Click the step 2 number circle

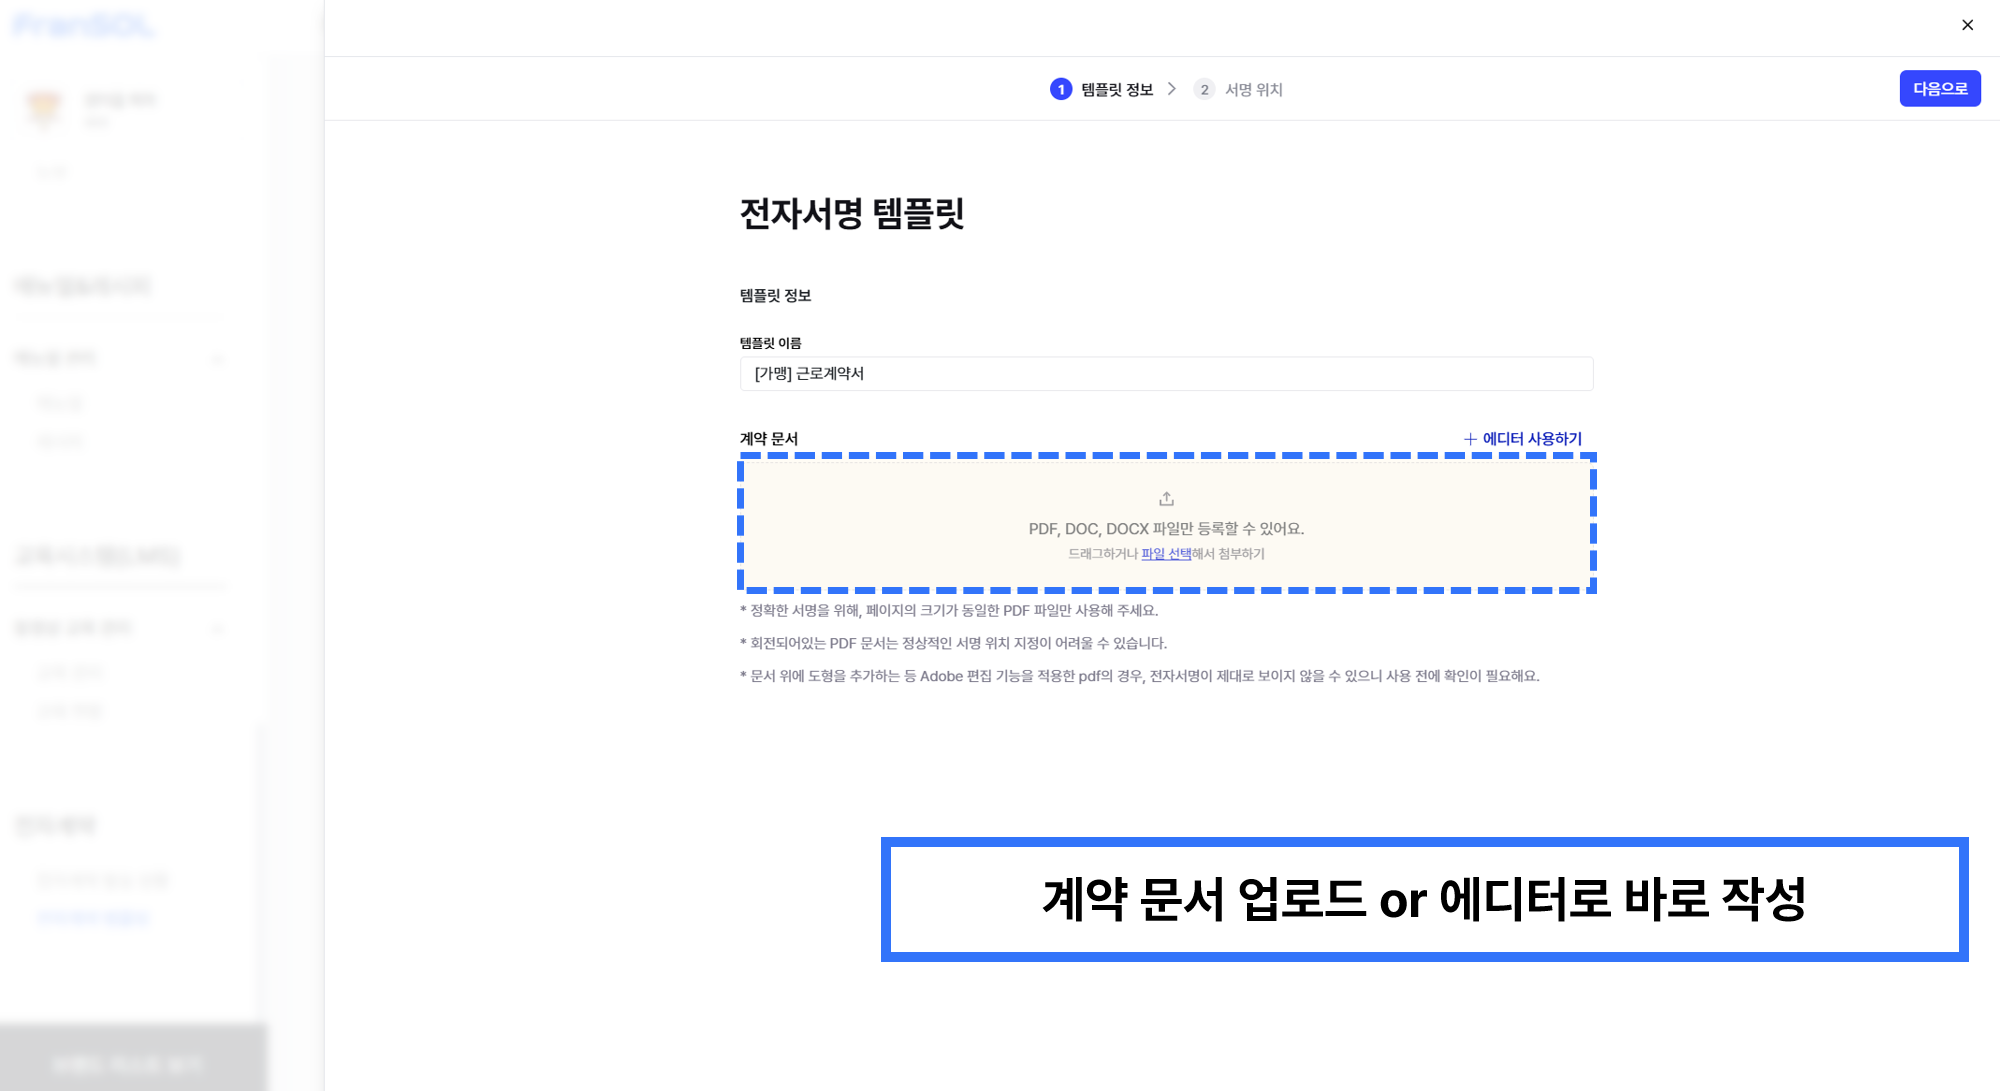point(1204,89)
